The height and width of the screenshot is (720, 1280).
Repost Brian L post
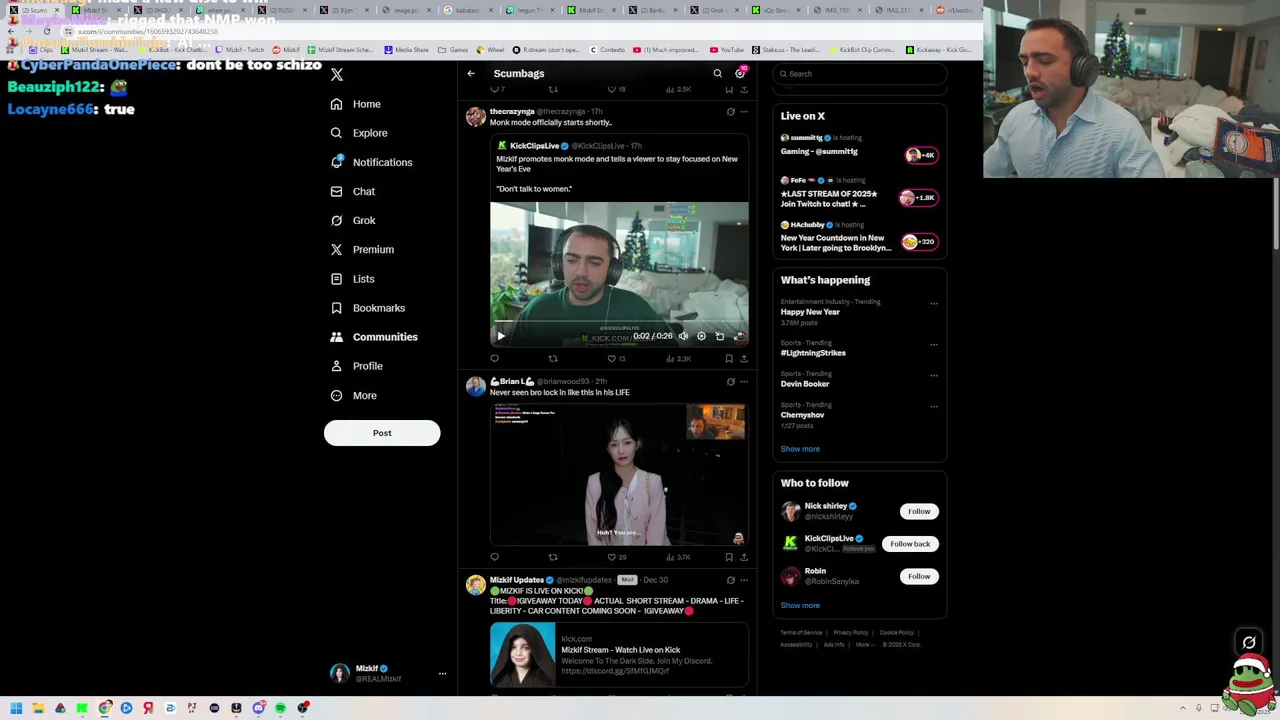click(553, 557)
